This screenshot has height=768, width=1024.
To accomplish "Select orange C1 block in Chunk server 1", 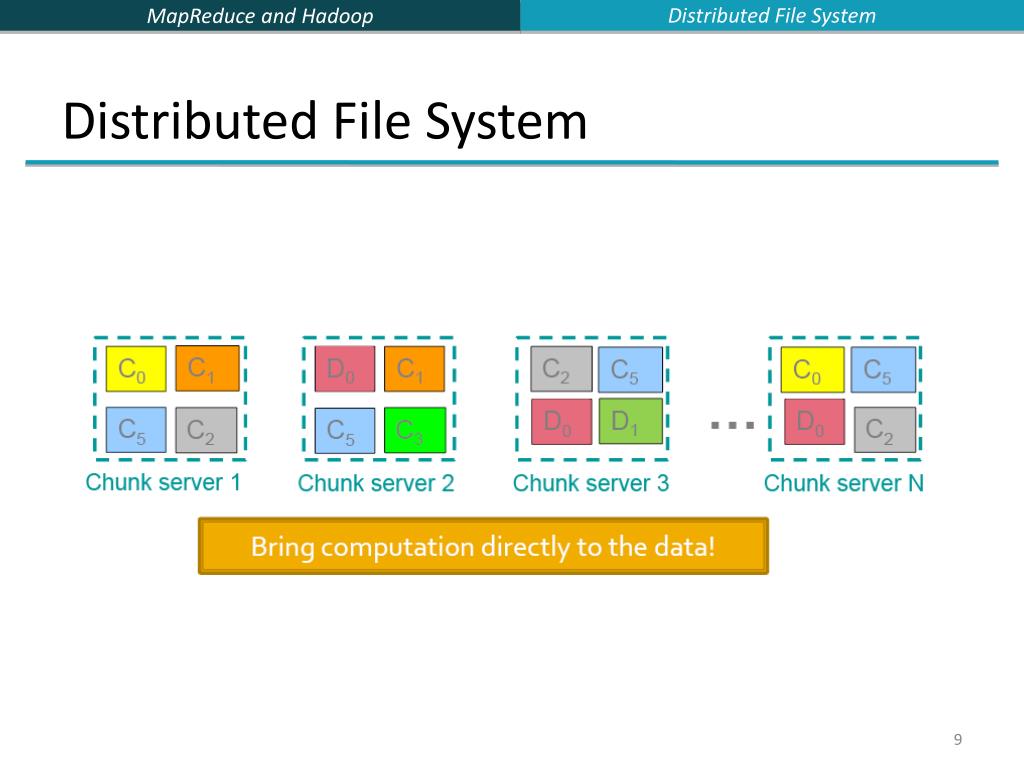I will click(x=208, y=369).
